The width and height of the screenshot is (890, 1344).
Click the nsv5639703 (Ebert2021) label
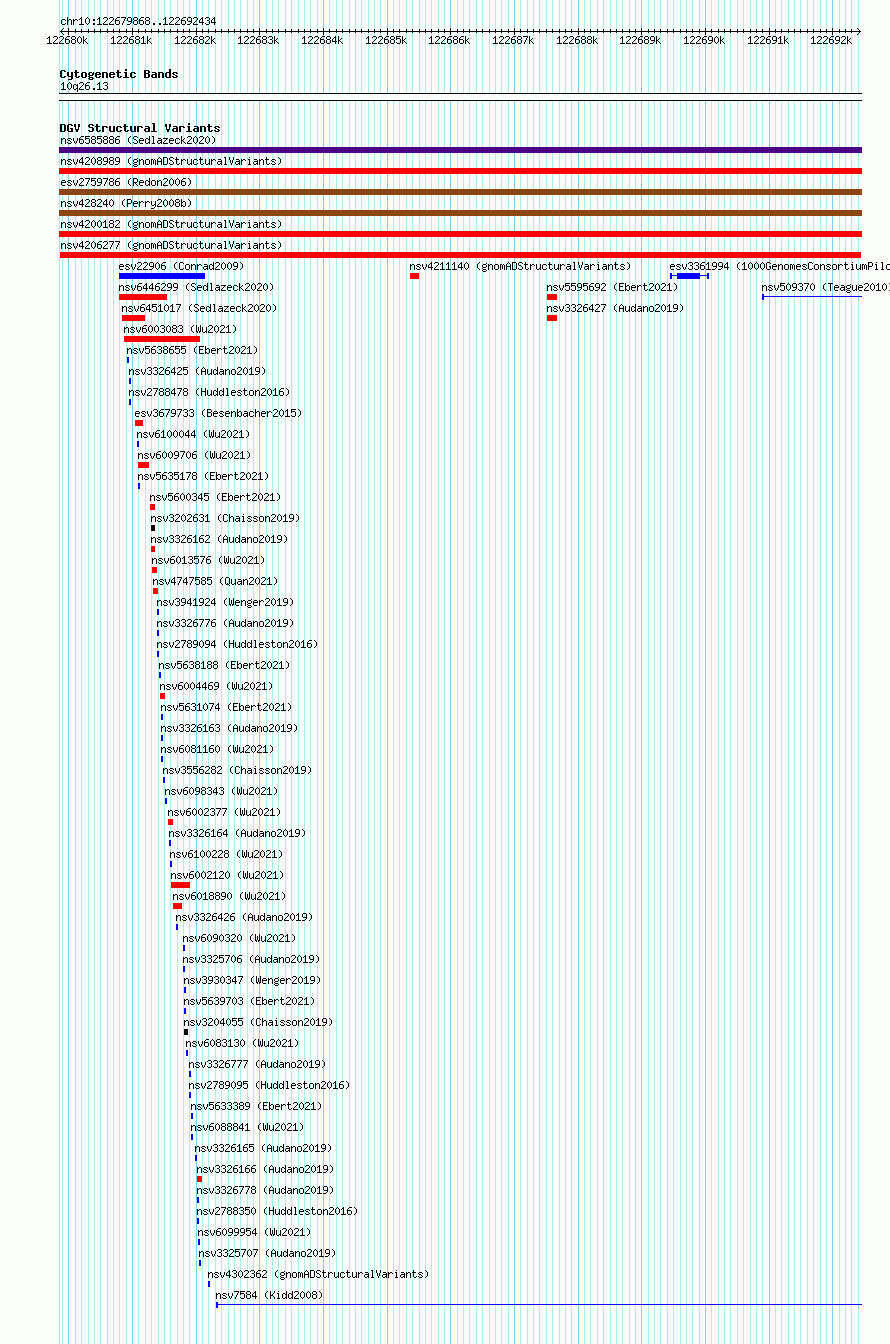pos(249,1001)
